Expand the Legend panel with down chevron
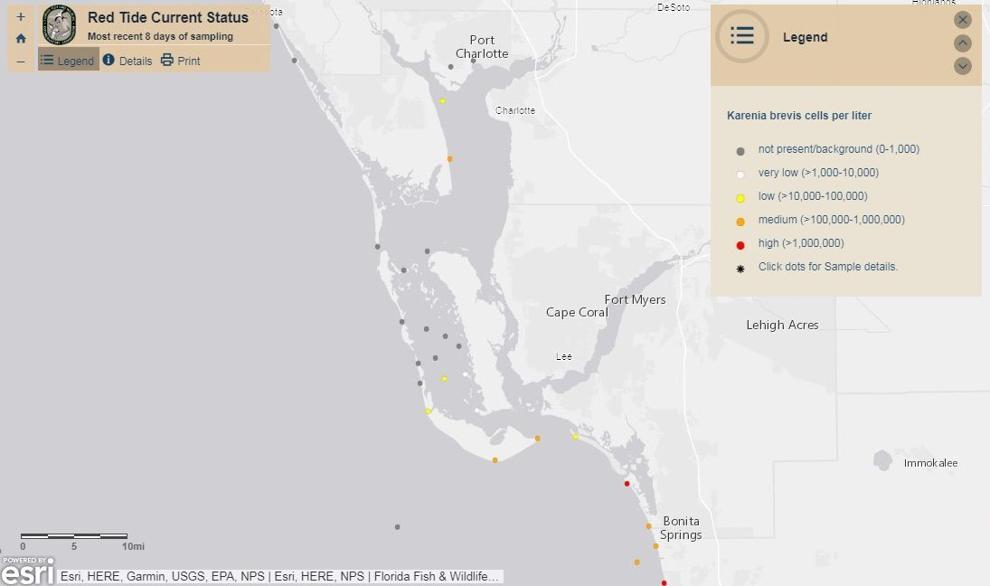The width and height of the screenshot is (990, 586). pos(963,66)
